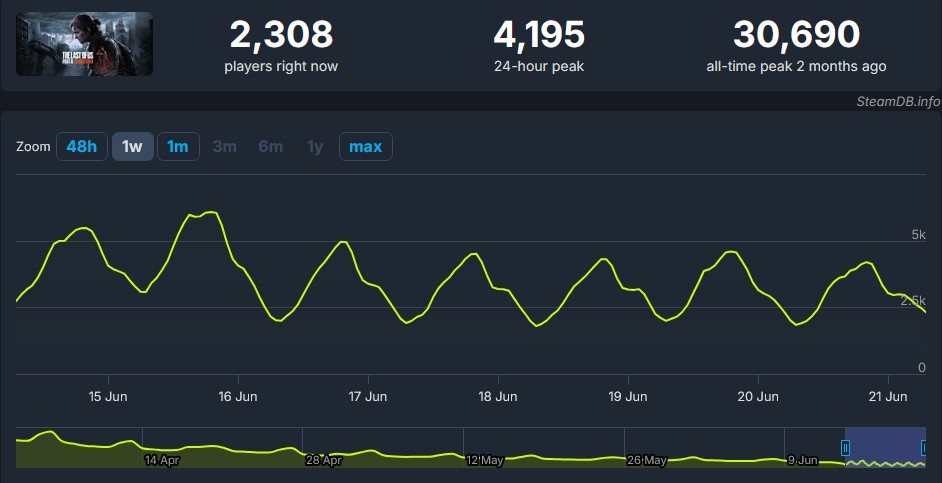
Task: Click the 0 y-axis label
Action: tap(922, 368)
